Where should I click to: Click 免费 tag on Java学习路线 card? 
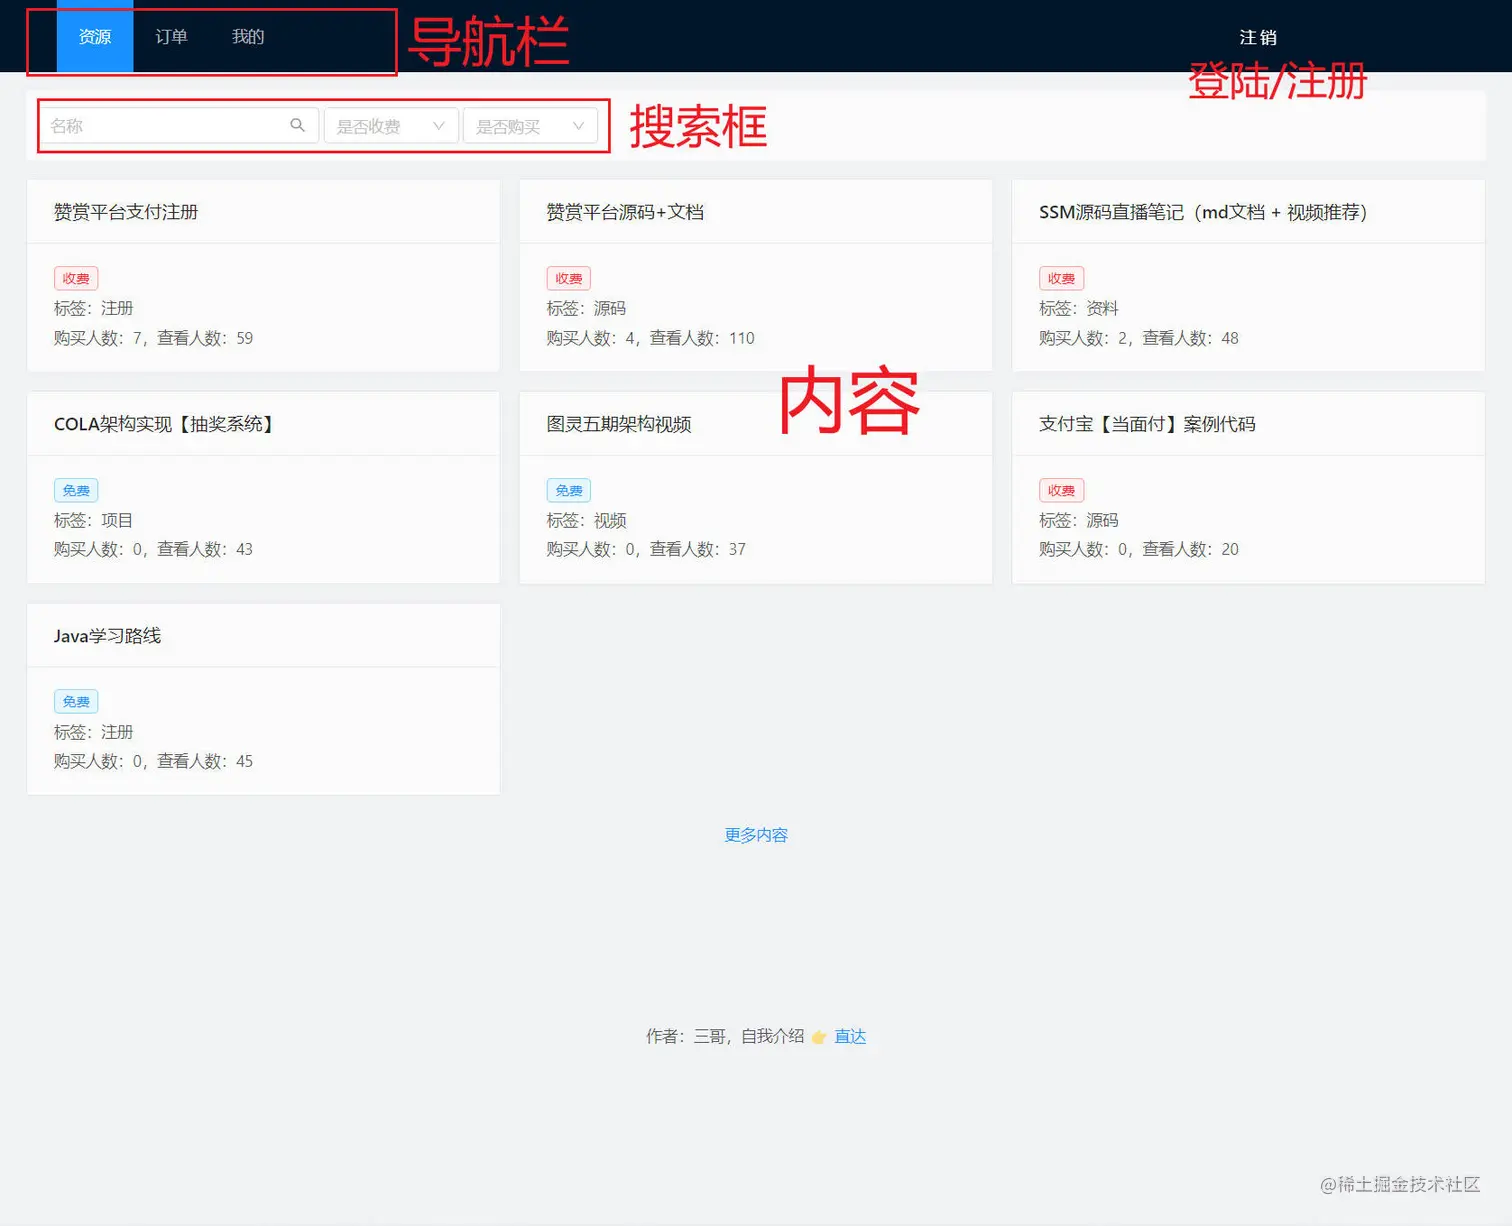[76, 702]
